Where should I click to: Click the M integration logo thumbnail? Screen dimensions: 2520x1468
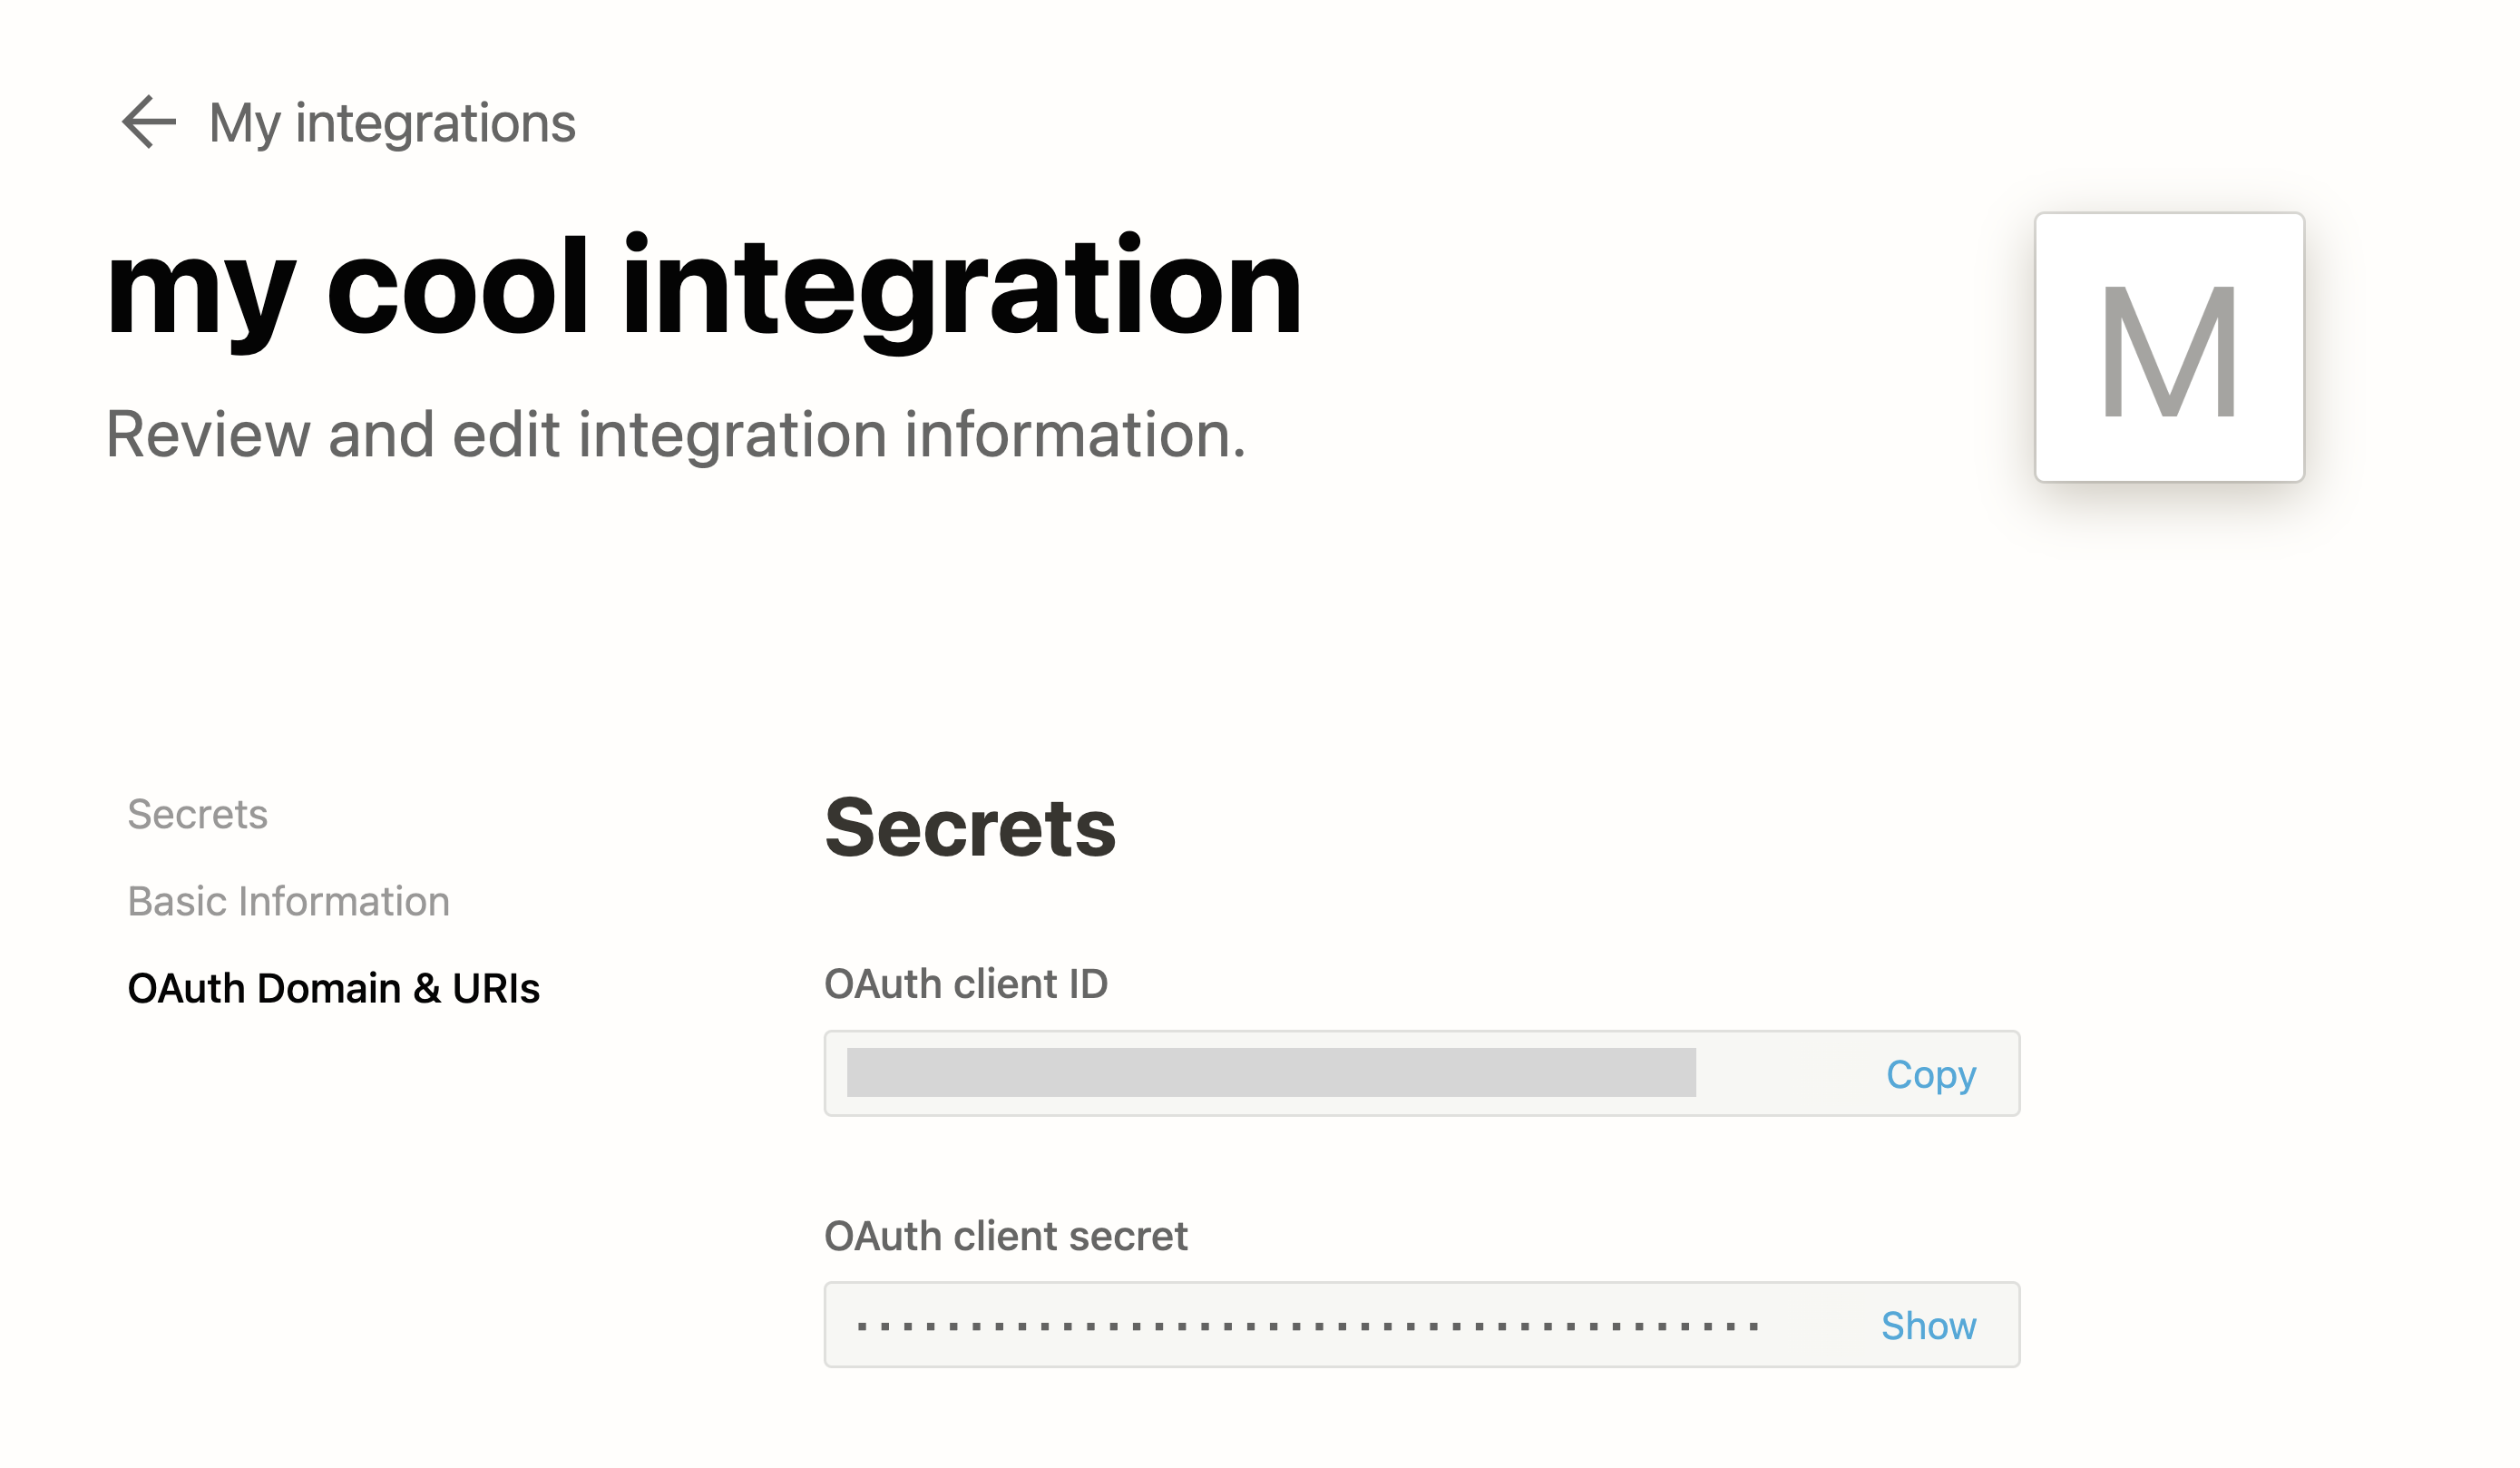click(x=2168, y=347)
